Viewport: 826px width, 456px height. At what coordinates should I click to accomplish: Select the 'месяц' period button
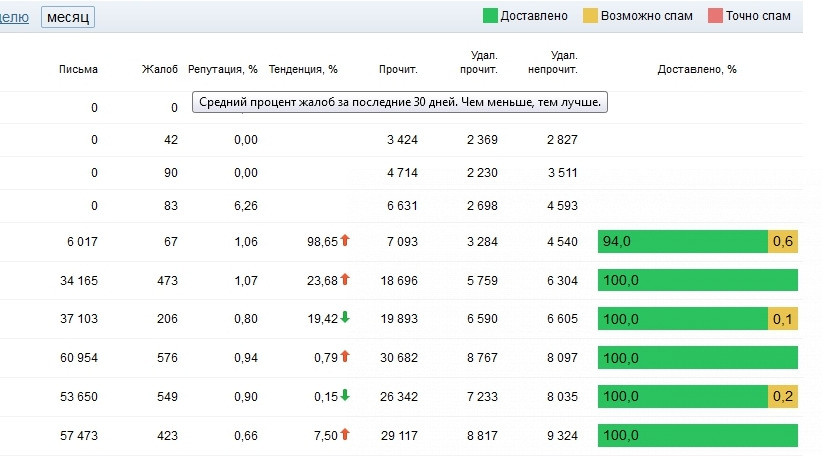point(68,17)
